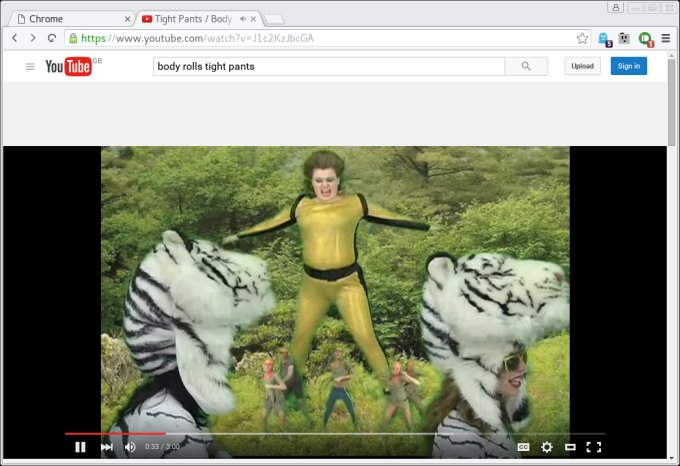Mute audio on the Tight Pants tab
This screenshot has height=466, width=680.
pyautogui.click(x=243, y=19)
